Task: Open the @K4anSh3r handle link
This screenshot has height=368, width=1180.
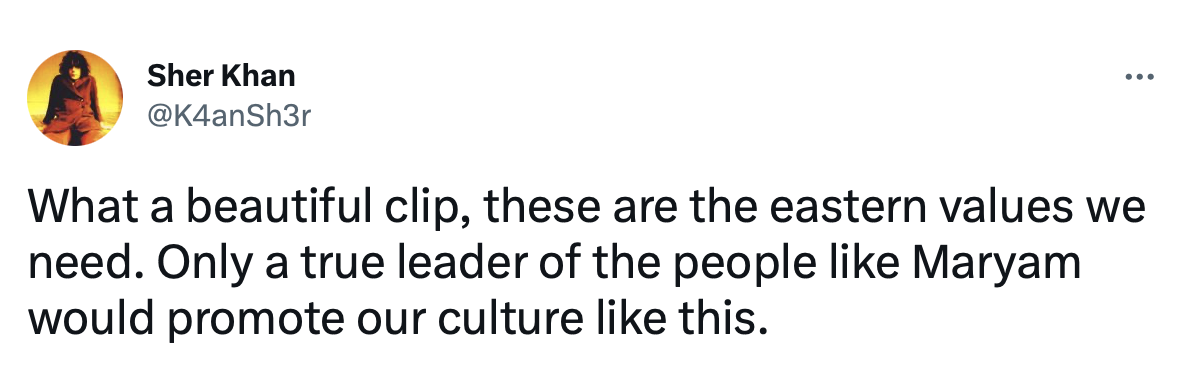Action: (229, 117)
